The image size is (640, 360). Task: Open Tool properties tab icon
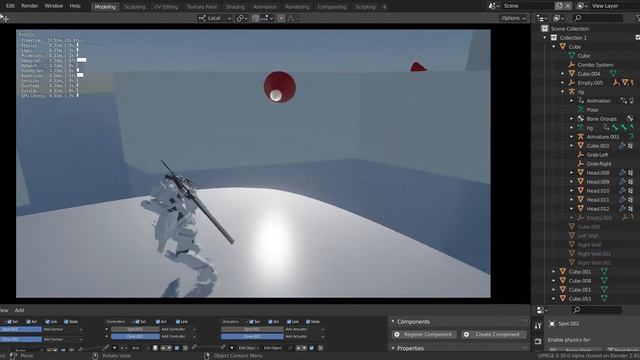click(x=538, y=326)
